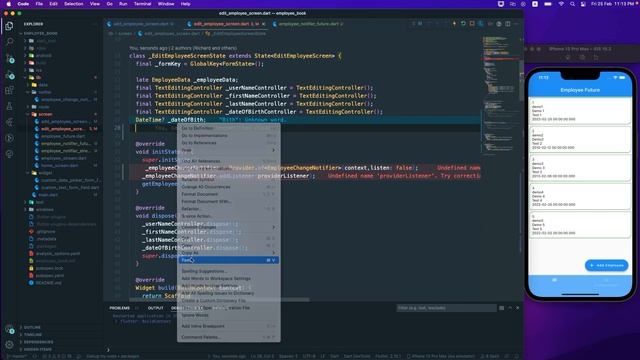This screenshot has width=640, height=360.
Task: Open main.dart in explorer
Action: coord(48,195)
